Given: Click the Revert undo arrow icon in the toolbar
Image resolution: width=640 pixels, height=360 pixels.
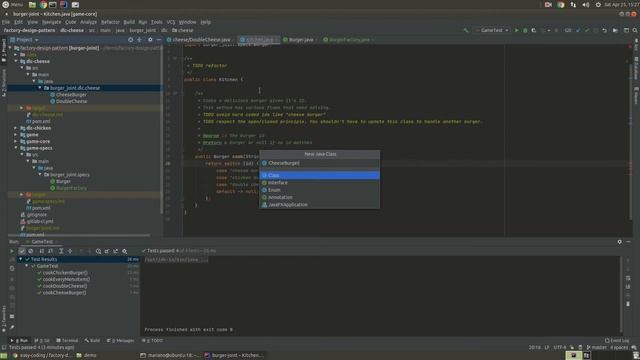Looking at the screenshot, I should coord(604,30).
